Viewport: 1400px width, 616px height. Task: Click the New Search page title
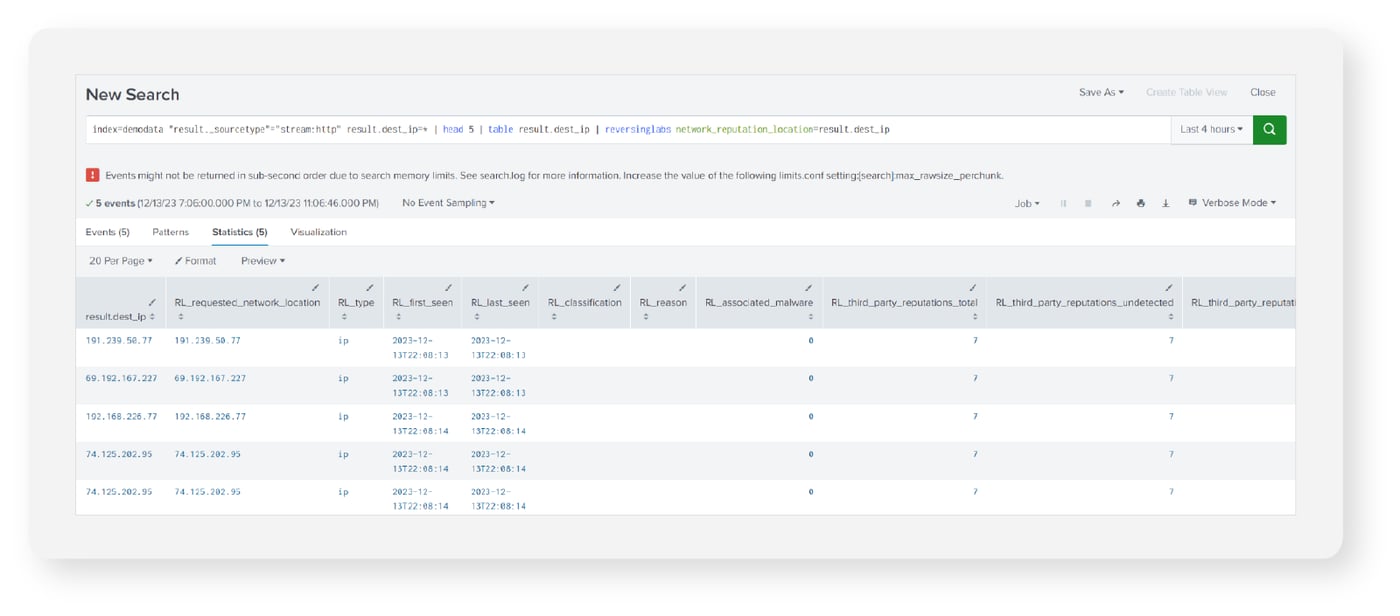pos(132,94)
